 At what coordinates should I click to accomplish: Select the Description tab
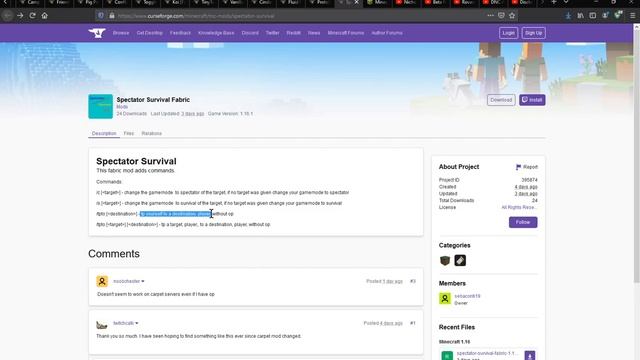click(104, 133)
